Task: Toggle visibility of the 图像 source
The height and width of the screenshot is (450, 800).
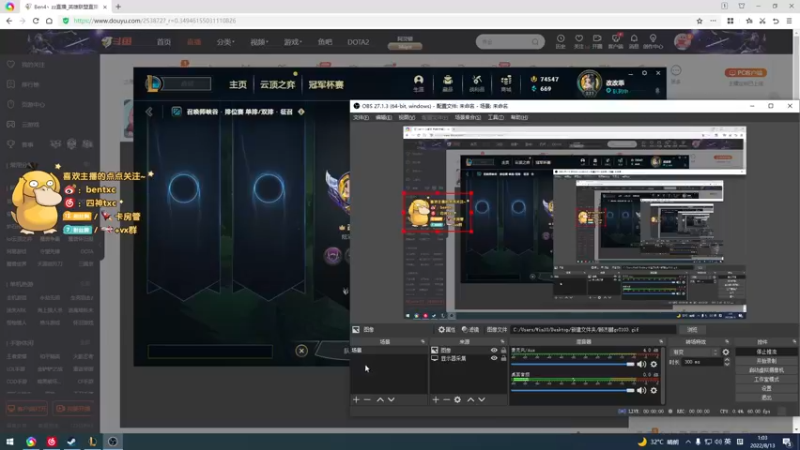Action: [494, 351]
